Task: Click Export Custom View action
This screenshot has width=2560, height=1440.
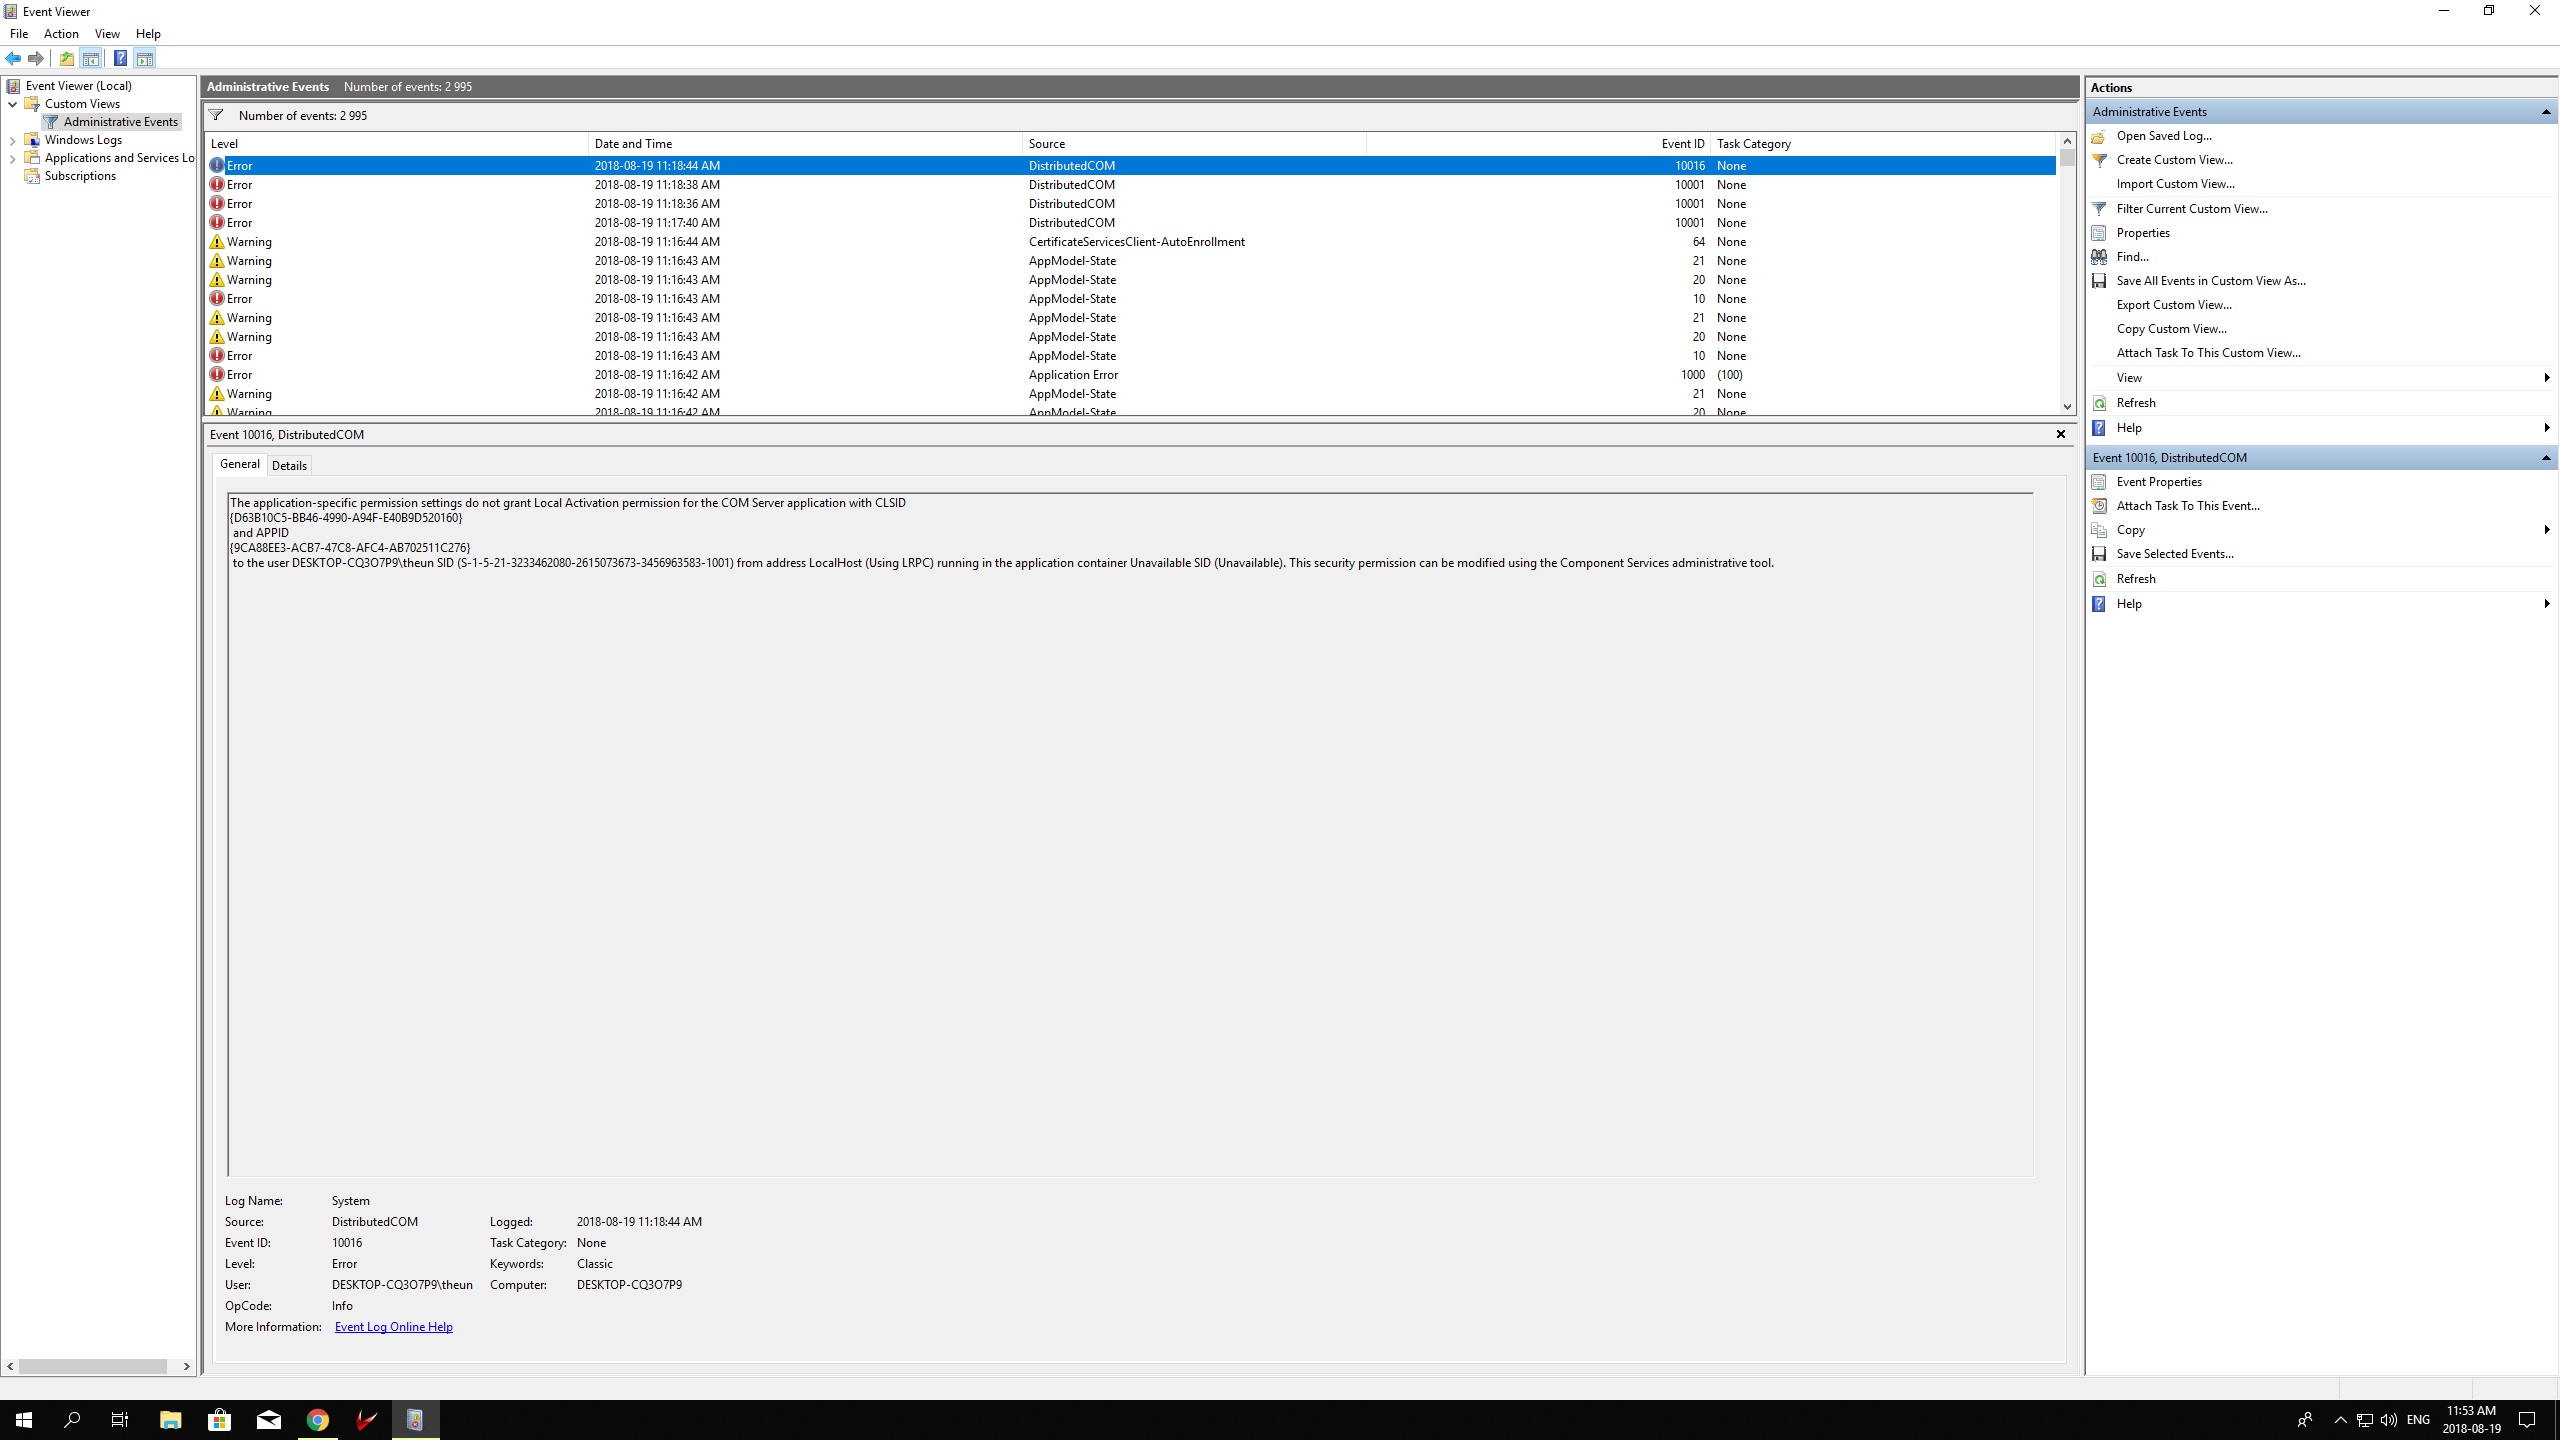Action: (2174, 305)
